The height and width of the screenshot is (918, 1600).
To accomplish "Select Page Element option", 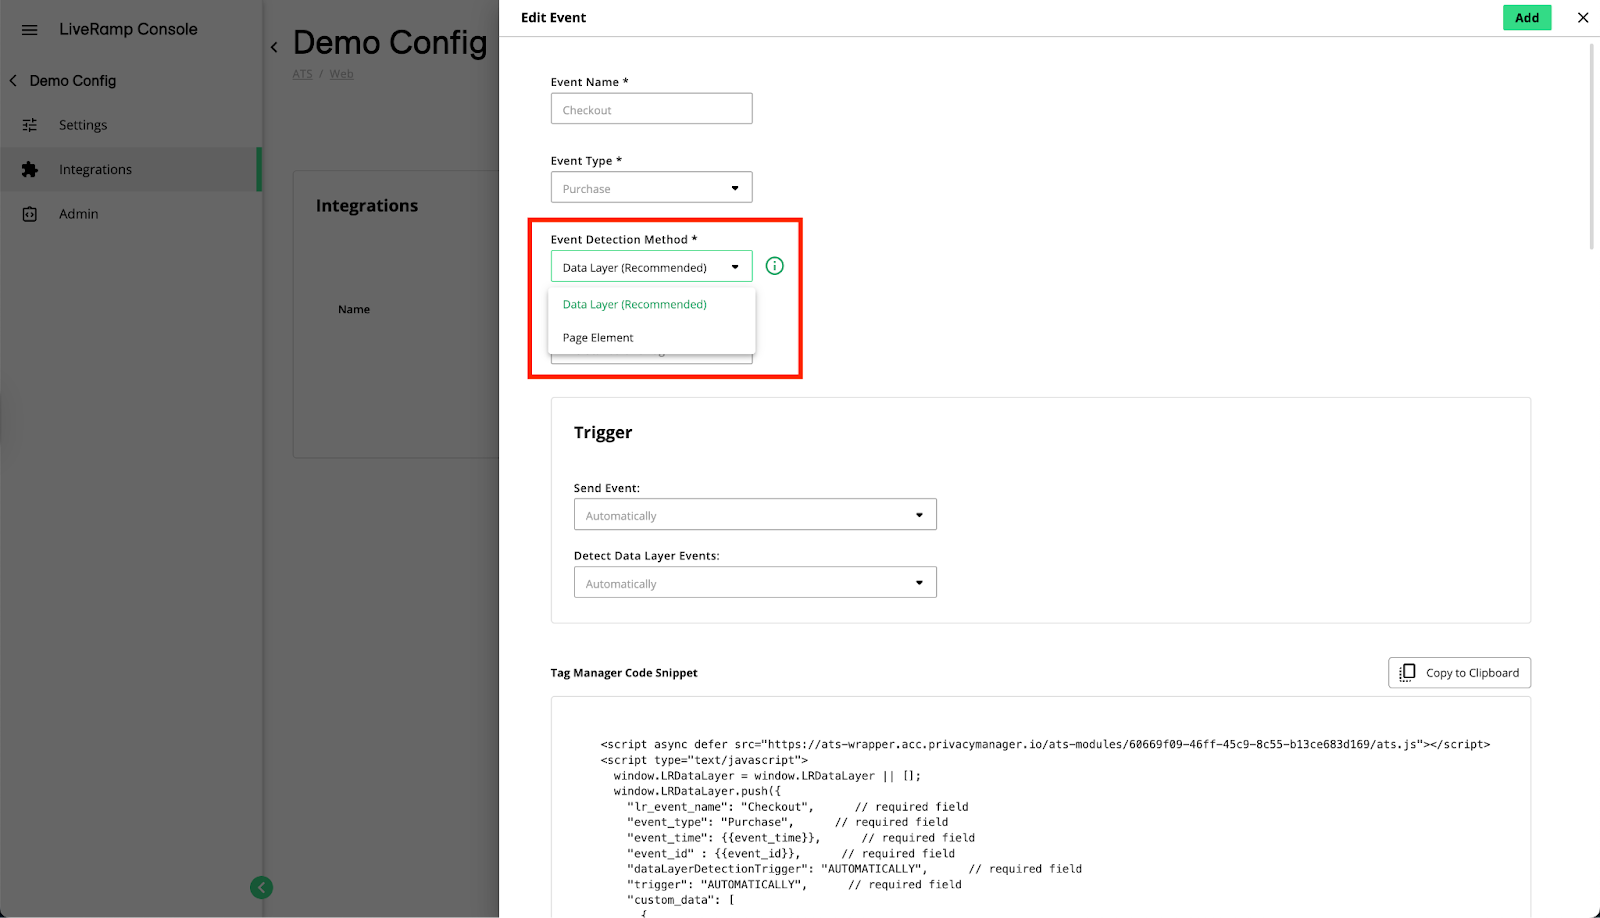I will click(652, 338).
